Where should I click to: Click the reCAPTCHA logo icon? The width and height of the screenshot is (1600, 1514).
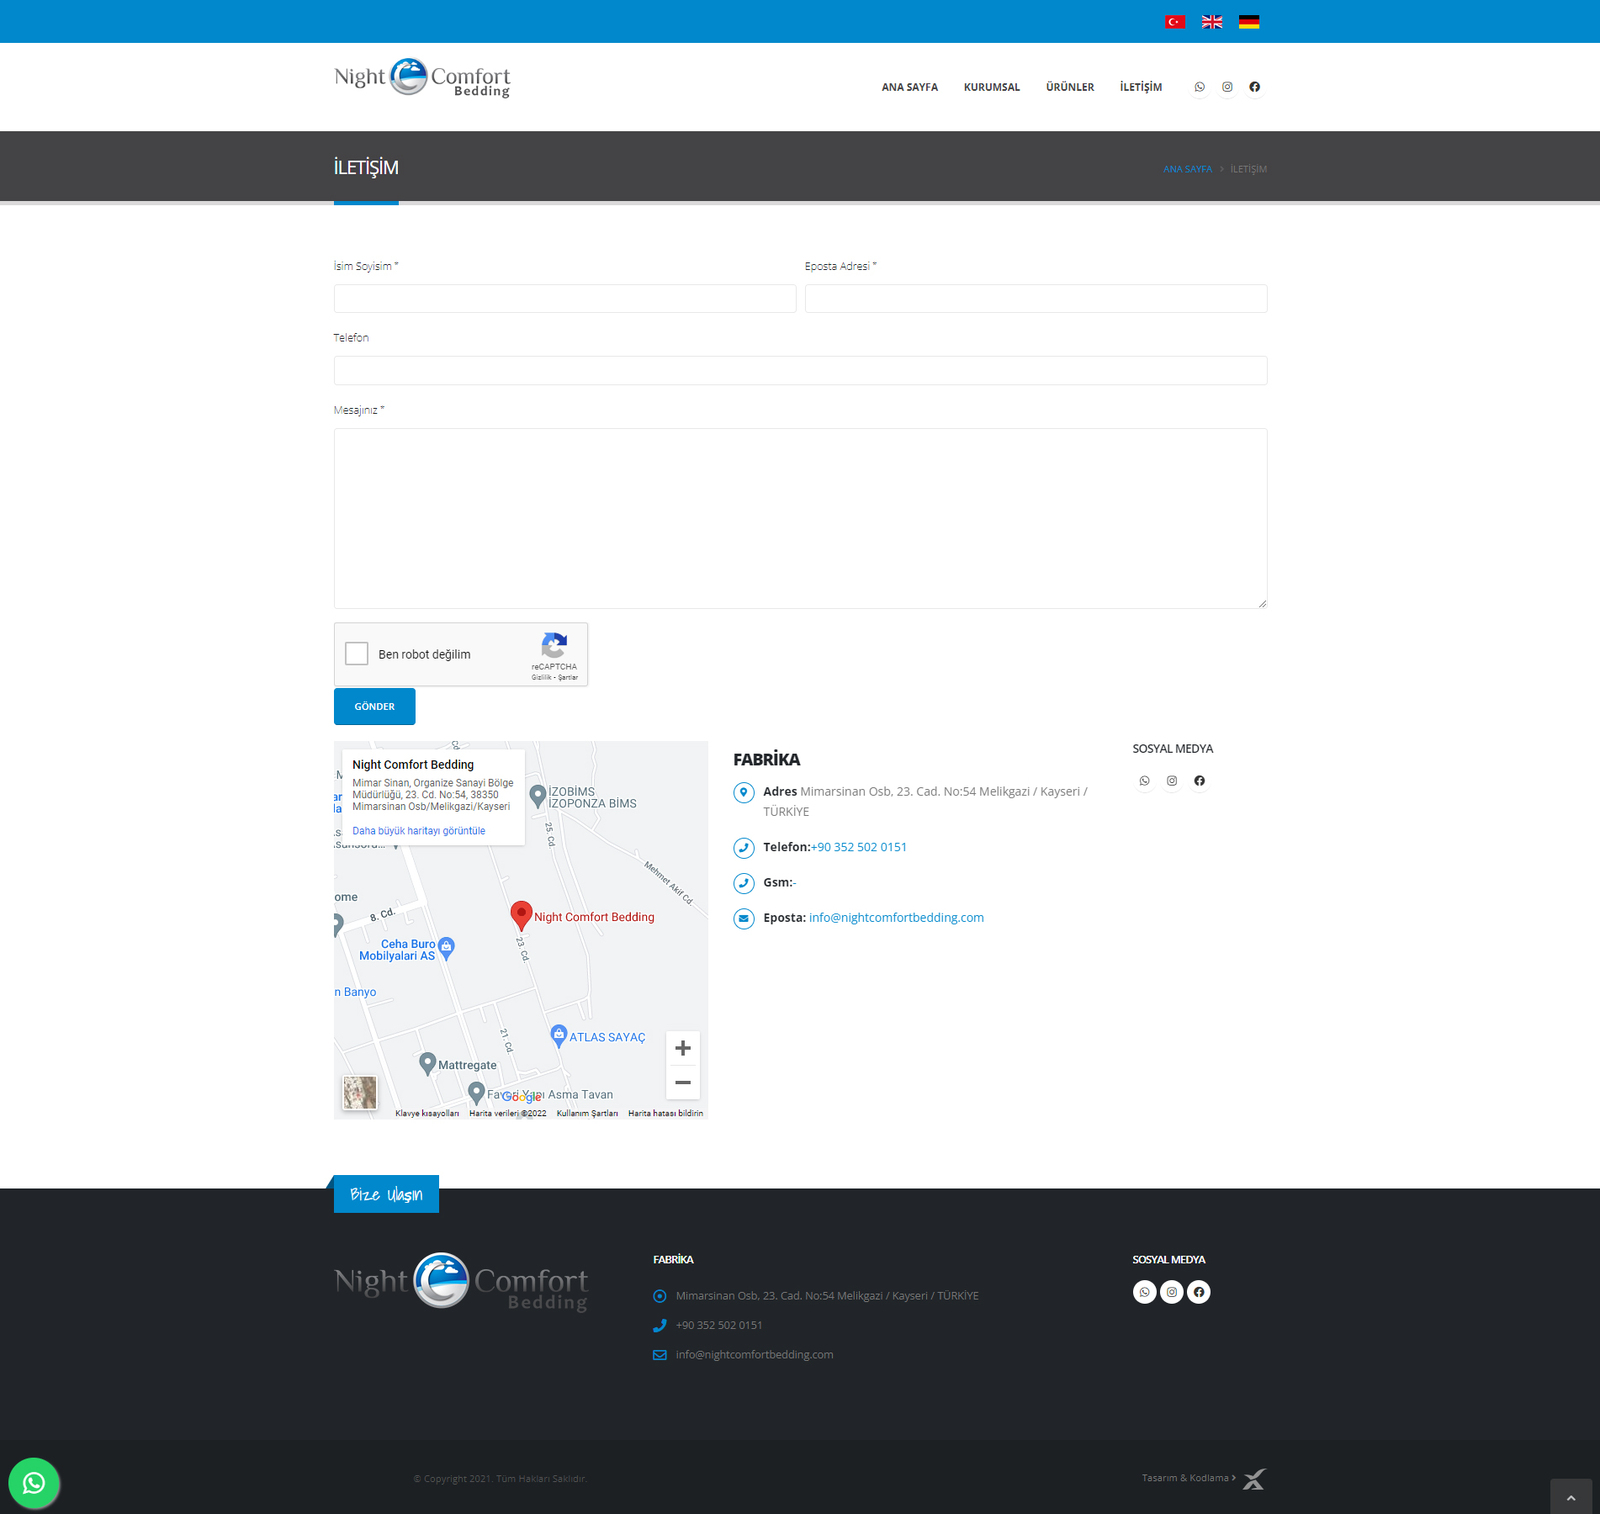click(554, 645)
